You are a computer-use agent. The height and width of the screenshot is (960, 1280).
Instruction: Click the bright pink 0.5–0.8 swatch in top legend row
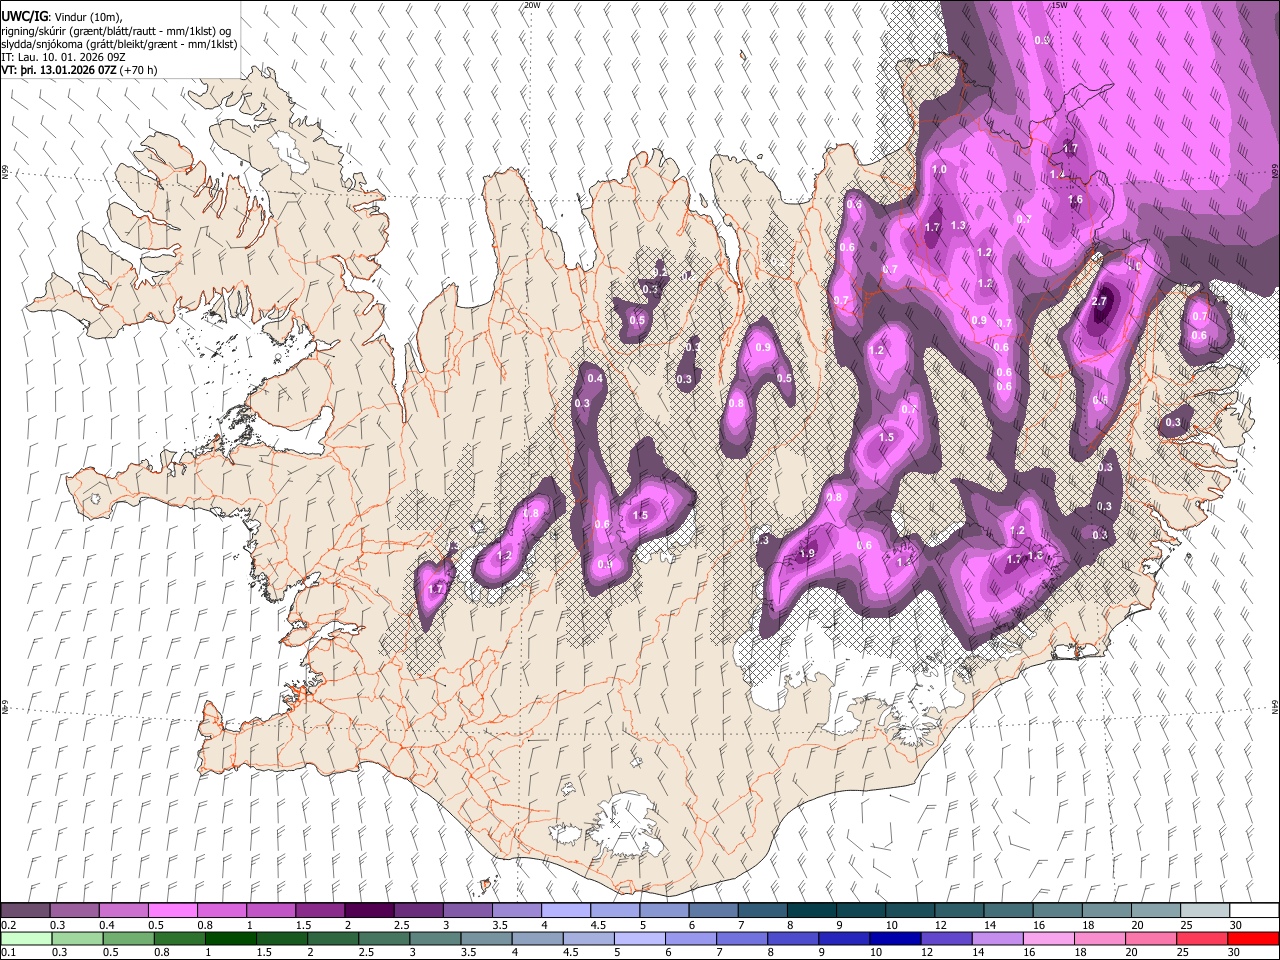172,911
